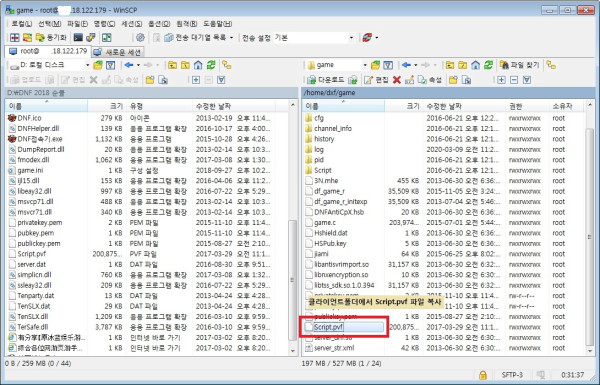
Task: Open the 전송 설정 기본 preset dropdown
Action: pyautogui.click(x=351, y=38)
